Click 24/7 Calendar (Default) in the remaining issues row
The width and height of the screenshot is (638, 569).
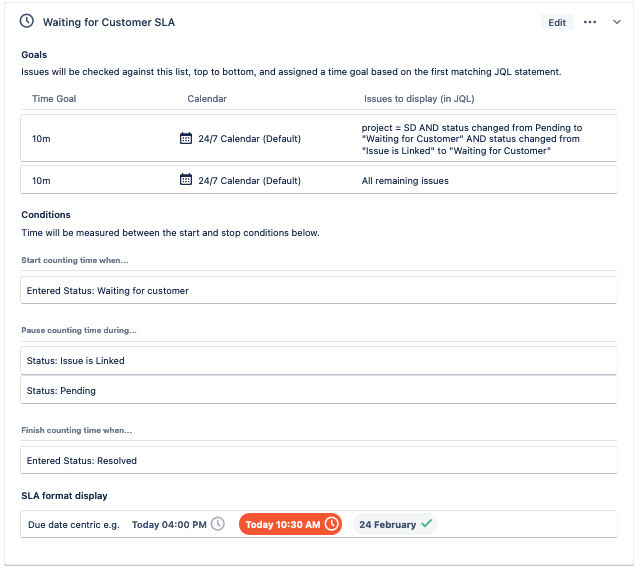249,181
